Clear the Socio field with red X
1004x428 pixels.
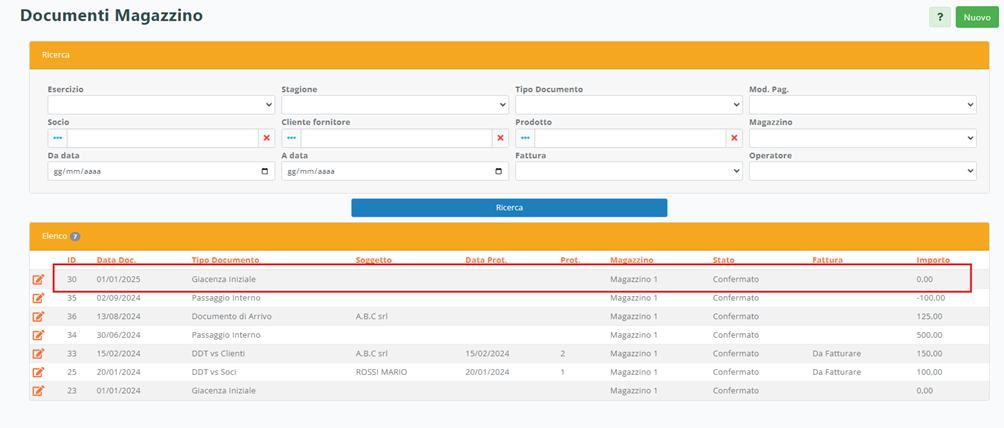266,138
